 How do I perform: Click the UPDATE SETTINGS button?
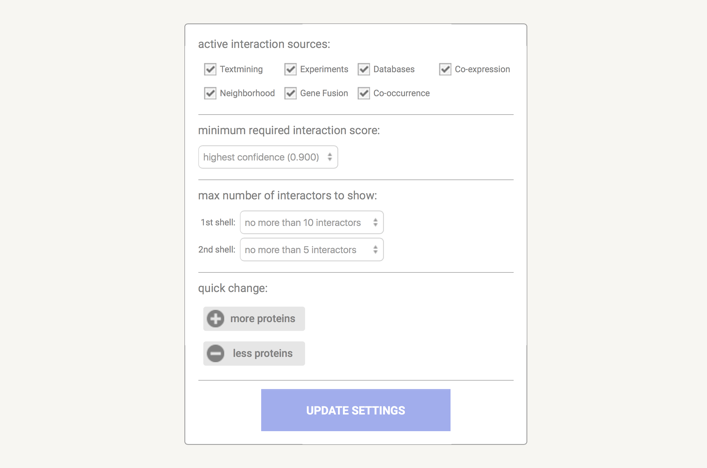[x=355, y=410]
